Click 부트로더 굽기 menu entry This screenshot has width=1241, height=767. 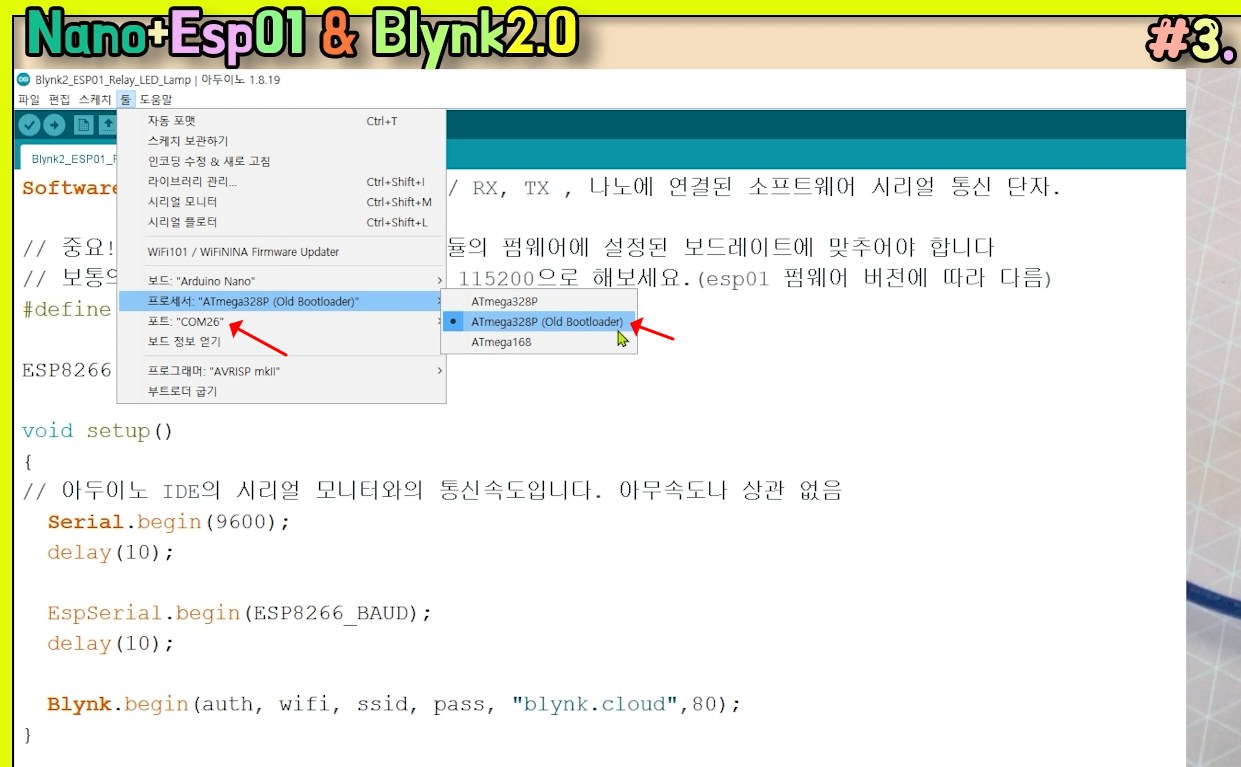(x=281, y=391)
